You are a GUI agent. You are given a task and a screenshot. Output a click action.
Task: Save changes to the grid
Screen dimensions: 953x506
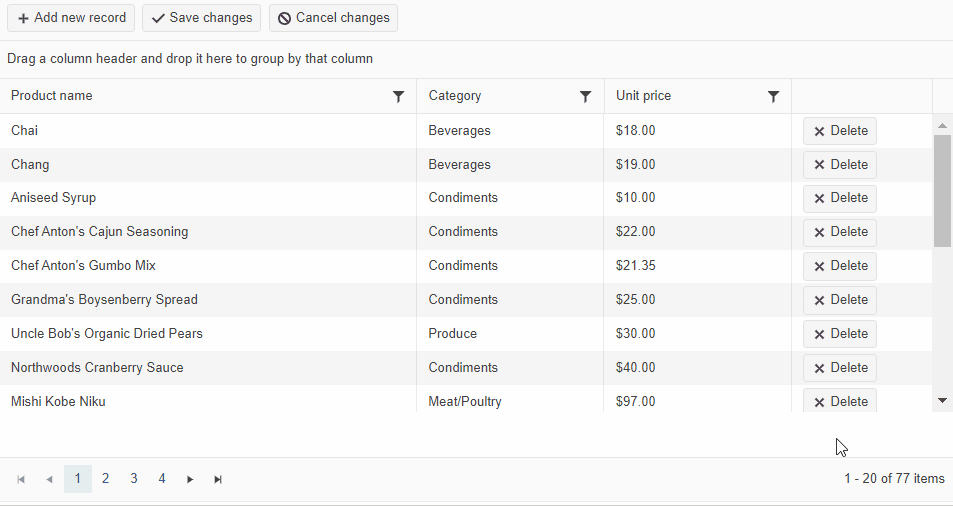click(202, 18)
